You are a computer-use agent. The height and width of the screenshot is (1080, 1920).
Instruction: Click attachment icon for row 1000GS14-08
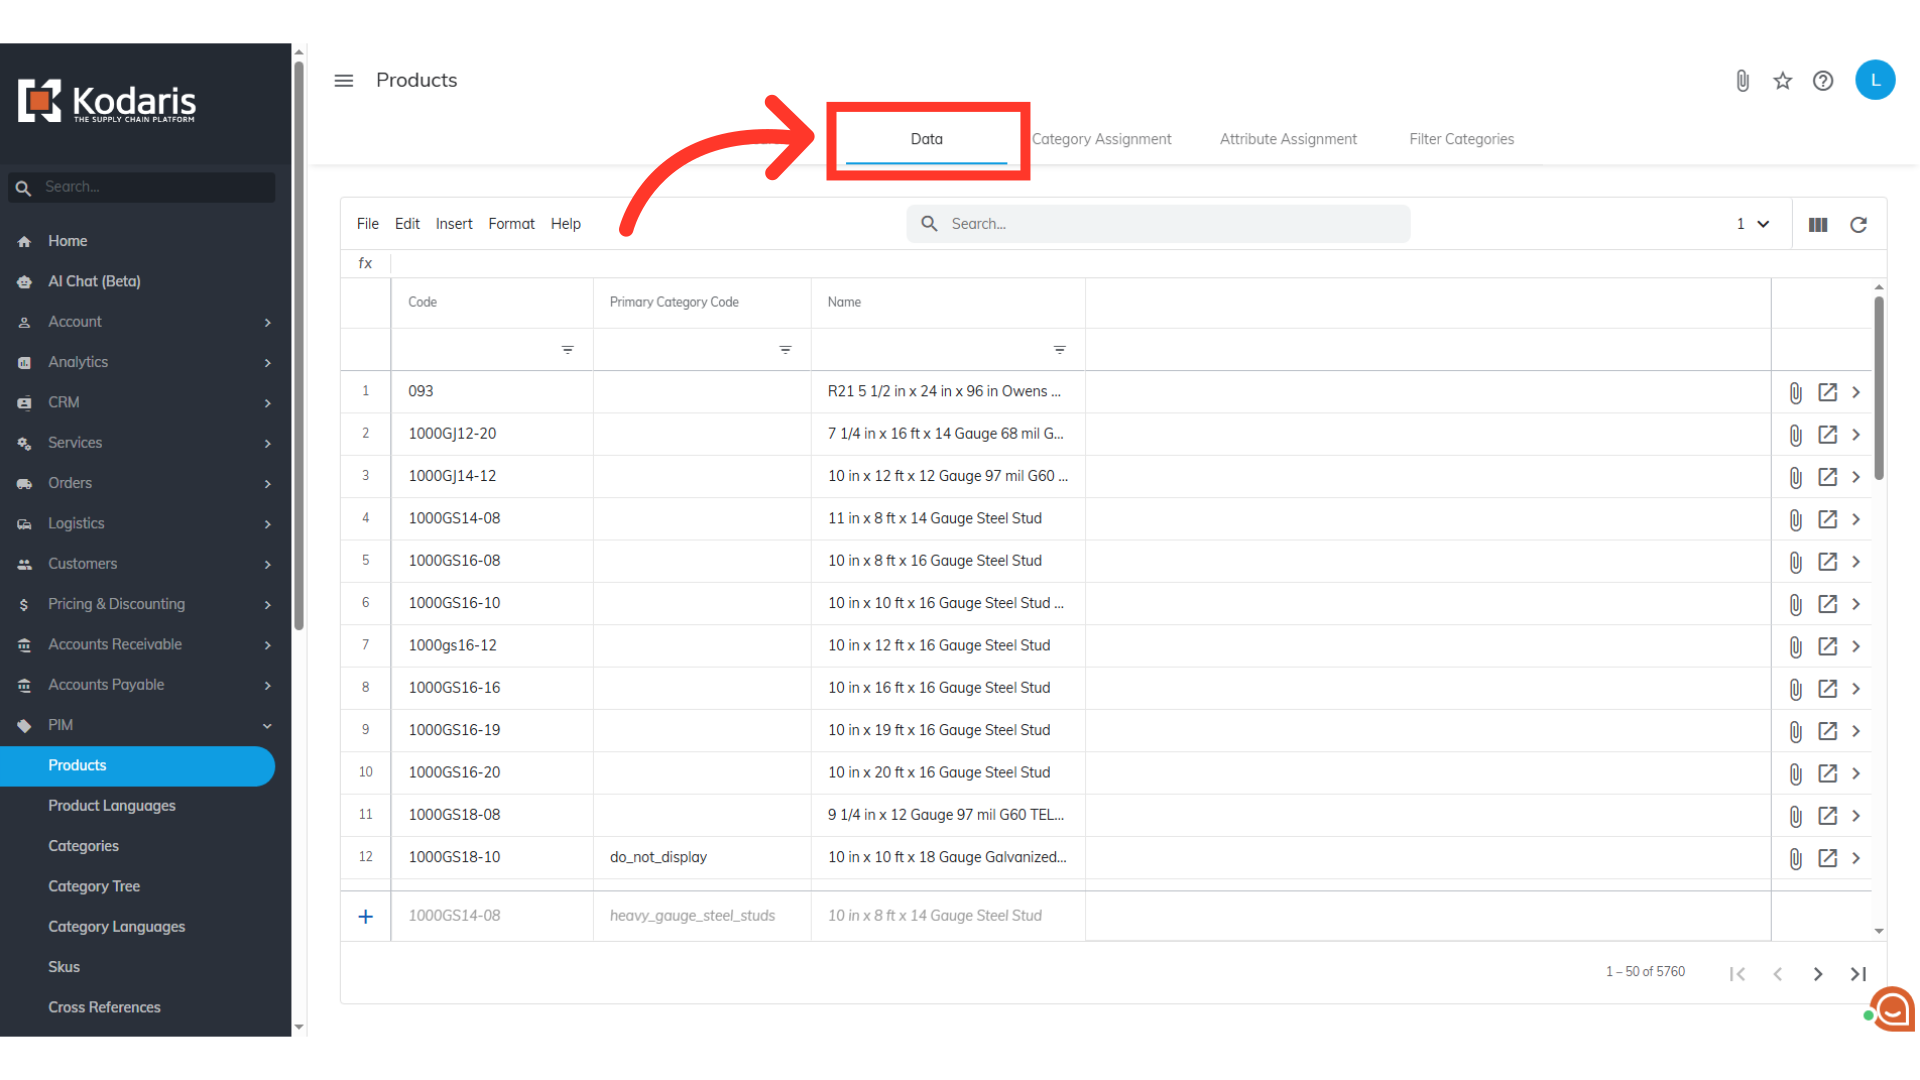tap(1795, 519)
